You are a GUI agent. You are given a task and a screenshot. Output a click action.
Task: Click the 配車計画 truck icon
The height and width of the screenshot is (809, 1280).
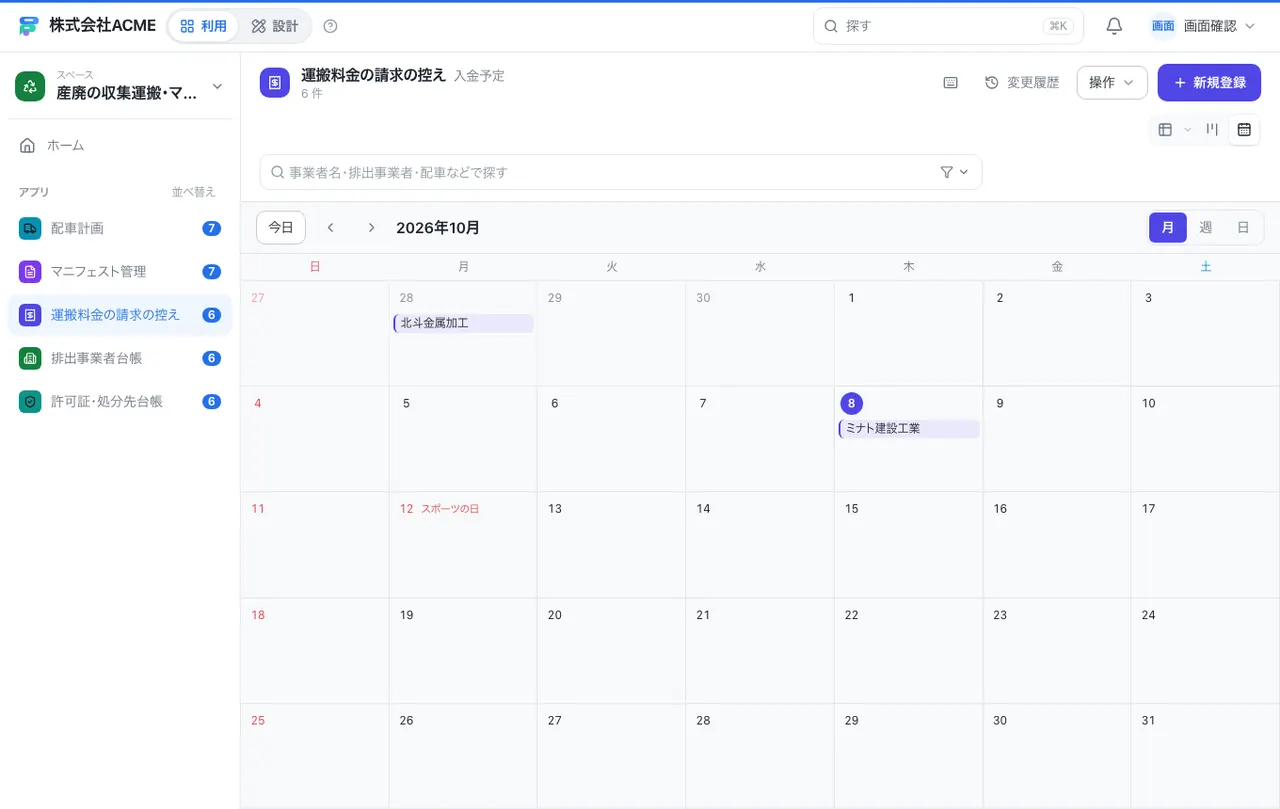pyautogui.click(x=30, y=228)
